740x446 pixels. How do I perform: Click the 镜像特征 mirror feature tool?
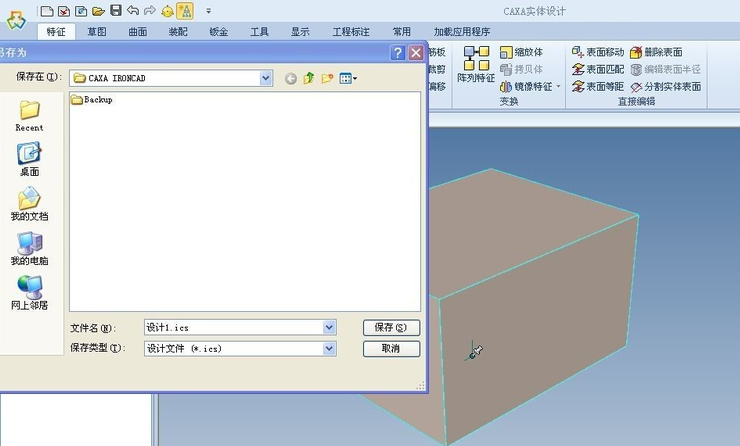pos(526,86)
